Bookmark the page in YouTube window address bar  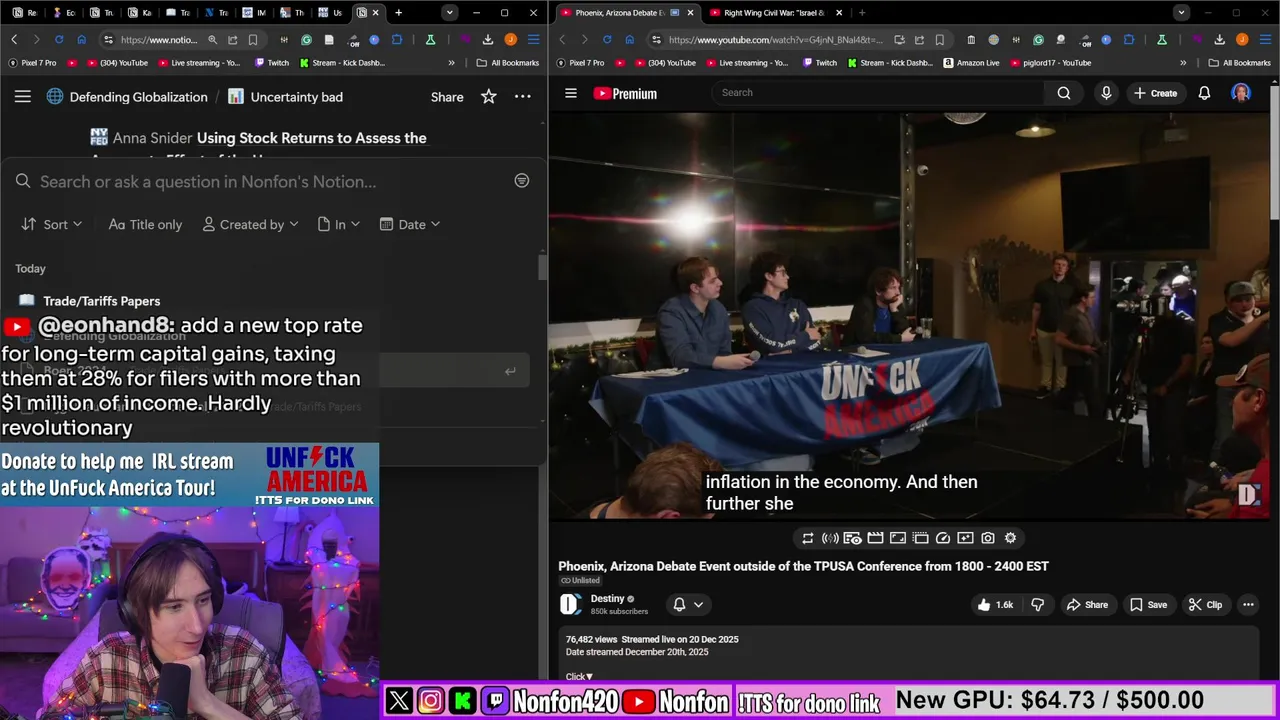coord(940,39)
